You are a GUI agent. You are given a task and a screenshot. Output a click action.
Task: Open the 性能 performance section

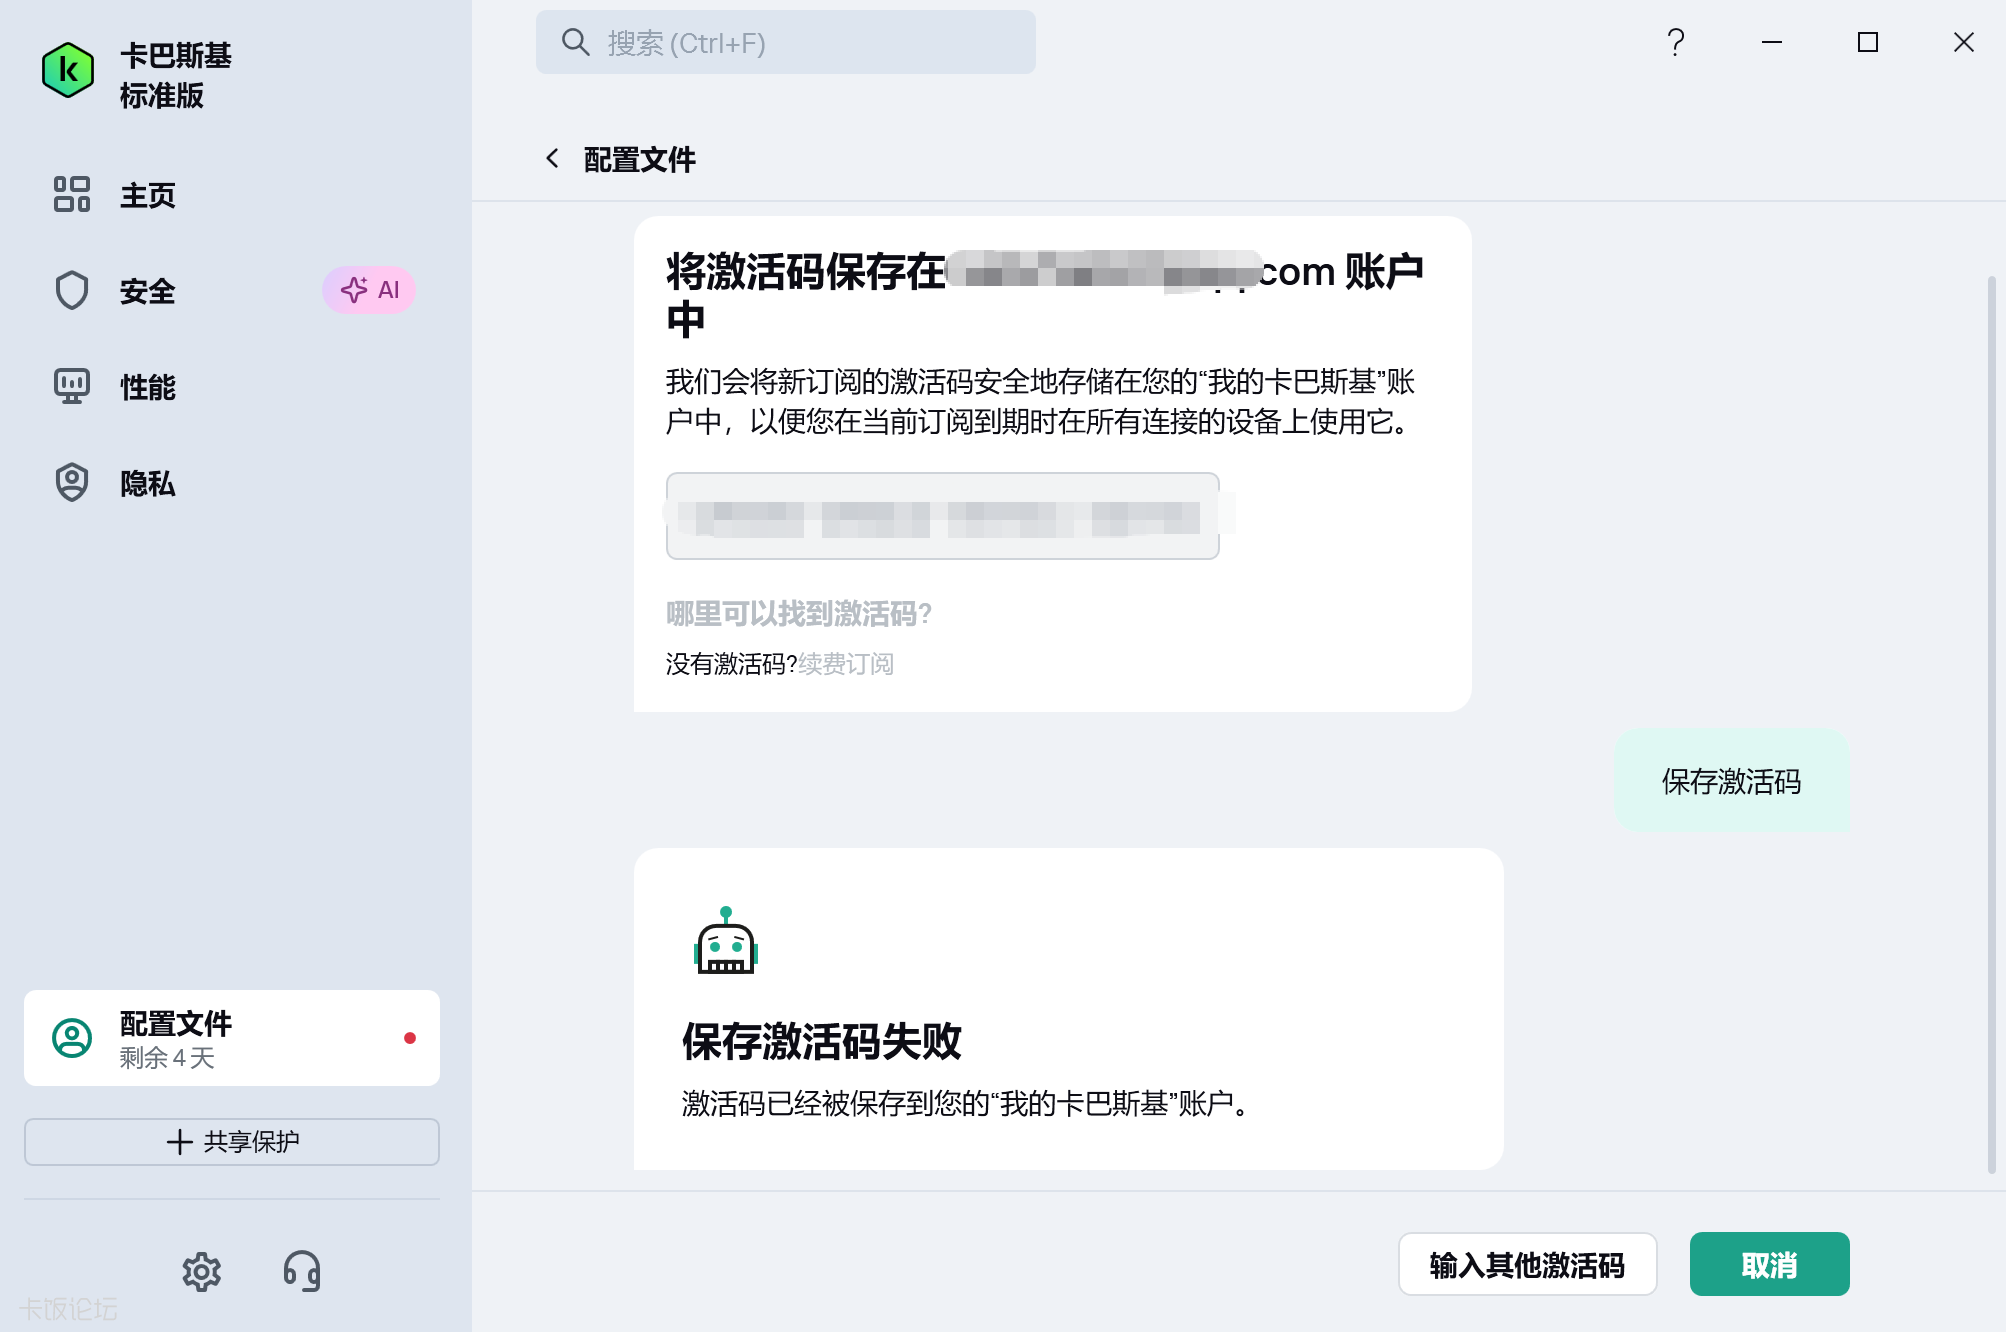pyautogui.click(x=148, y=387)
